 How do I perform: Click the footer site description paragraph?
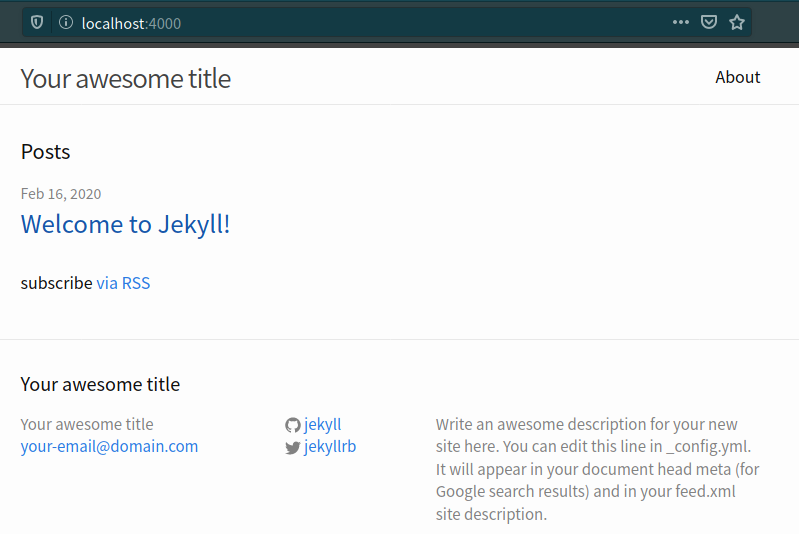pyautogui.click(x=597, y=469)
